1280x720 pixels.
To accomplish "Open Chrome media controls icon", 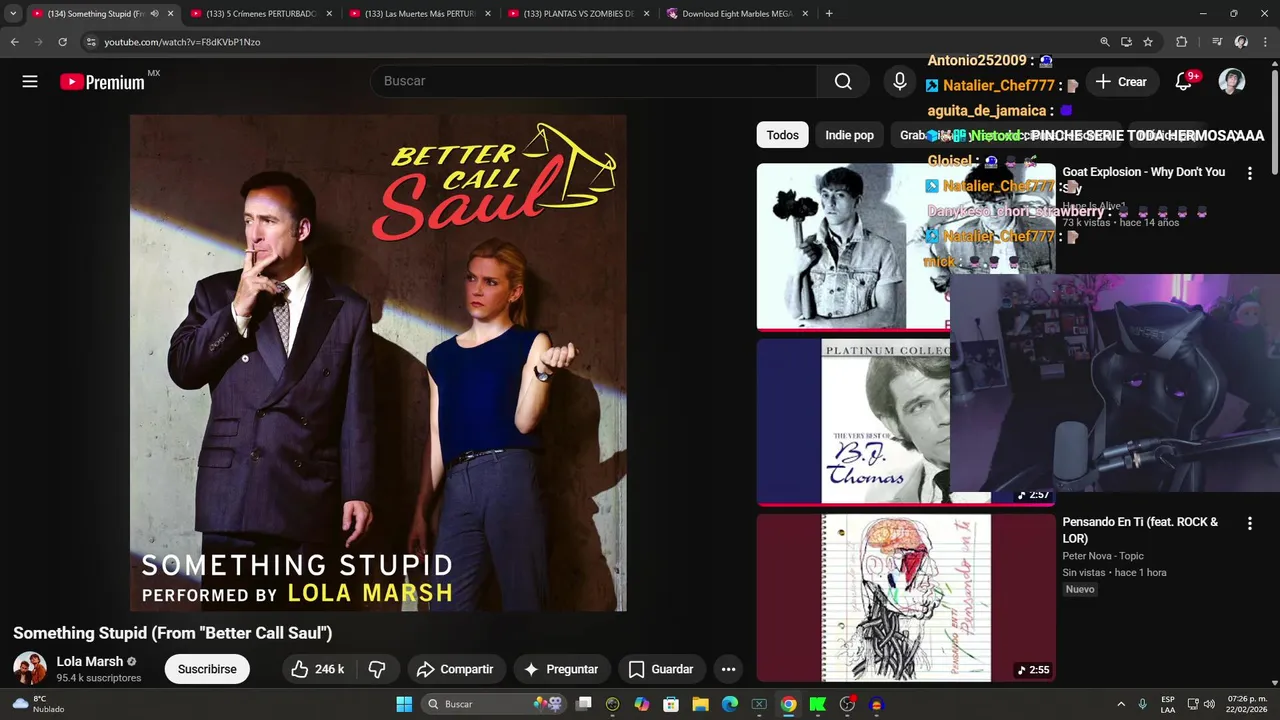I will [1216, 42].
